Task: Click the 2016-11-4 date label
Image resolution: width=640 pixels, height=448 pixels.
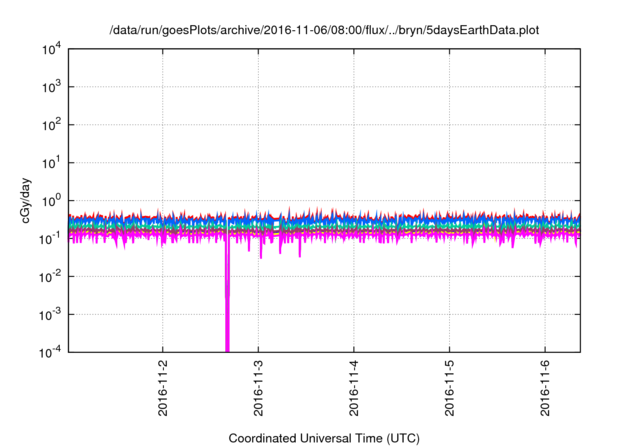Action: [353, 388]
